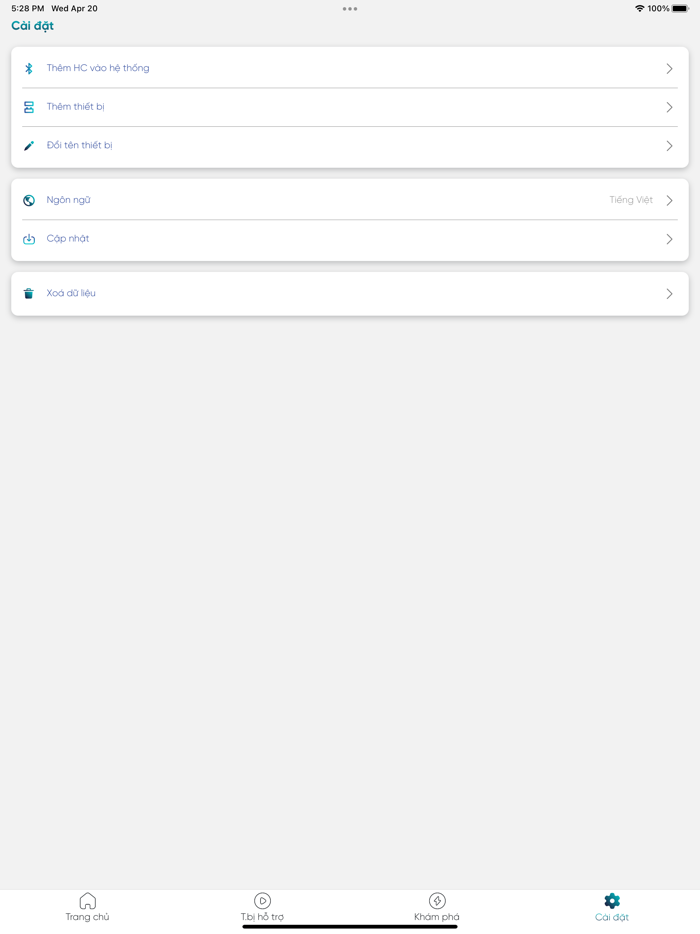Click the Bluetooth icon beside Thêm HC
The image size is (700, 934).
point(29,69)
